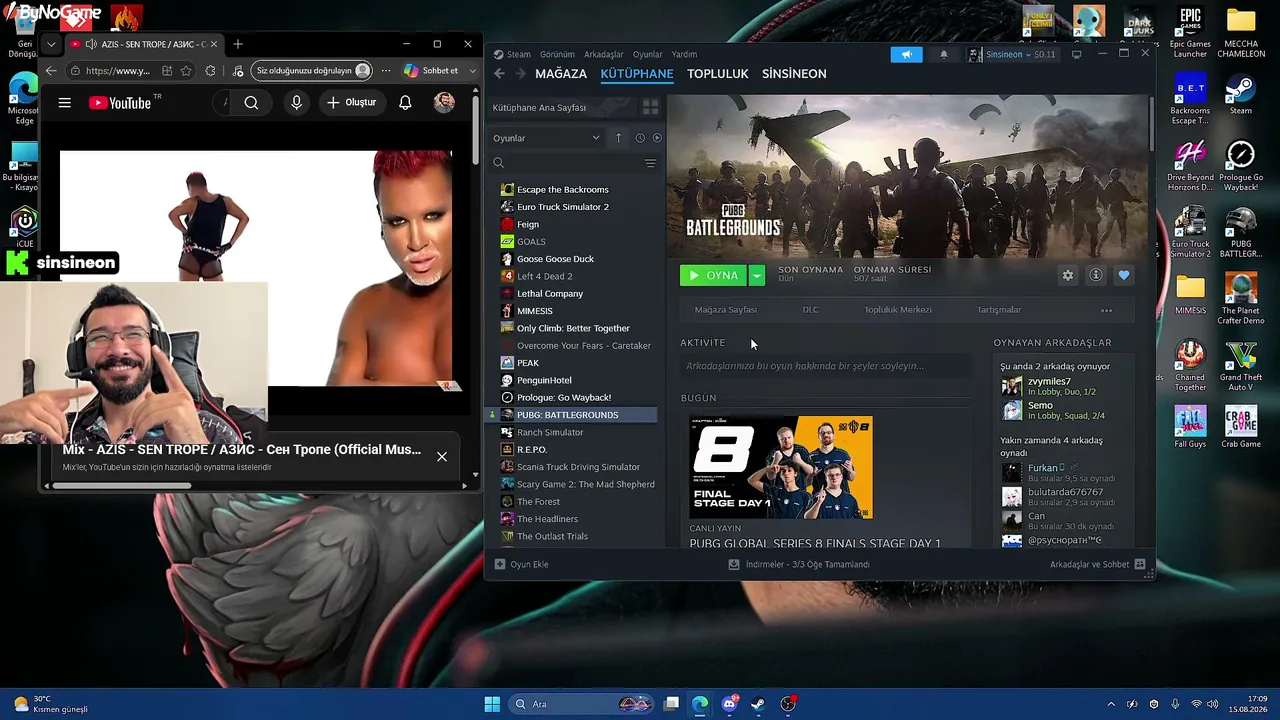Open the SİNSİNEON profile tab
Screen dimensions: 1280x720
tap(794, 74)
